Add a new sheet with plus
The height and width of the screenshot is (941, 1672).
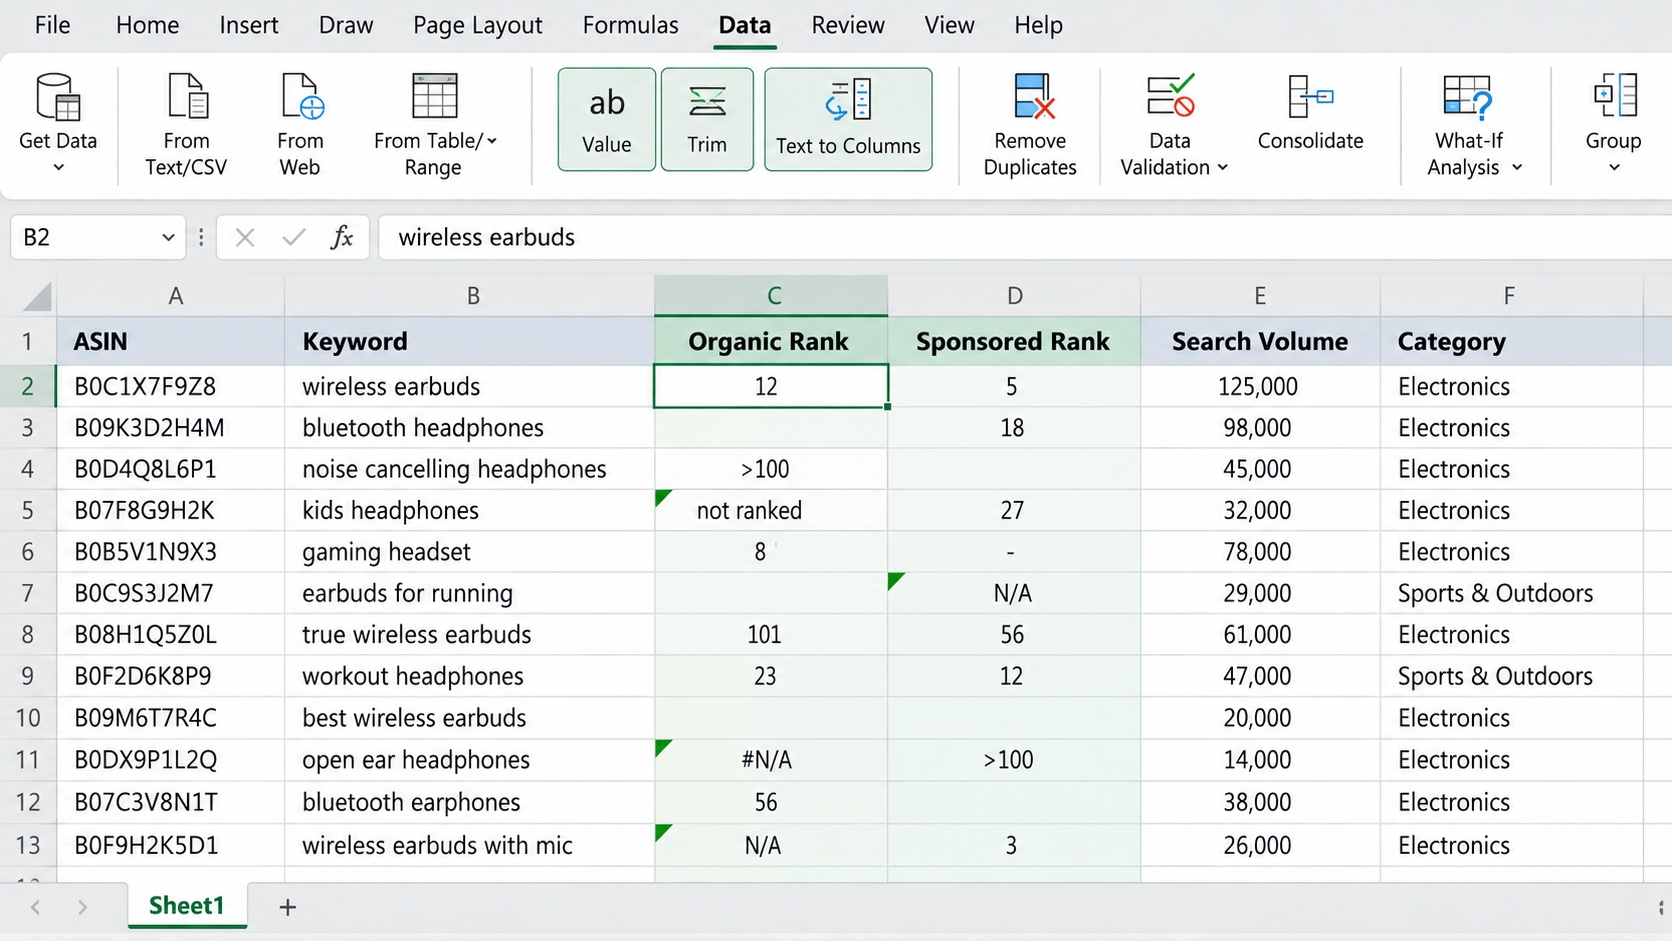pyautogui.click(x=287, y=907)
